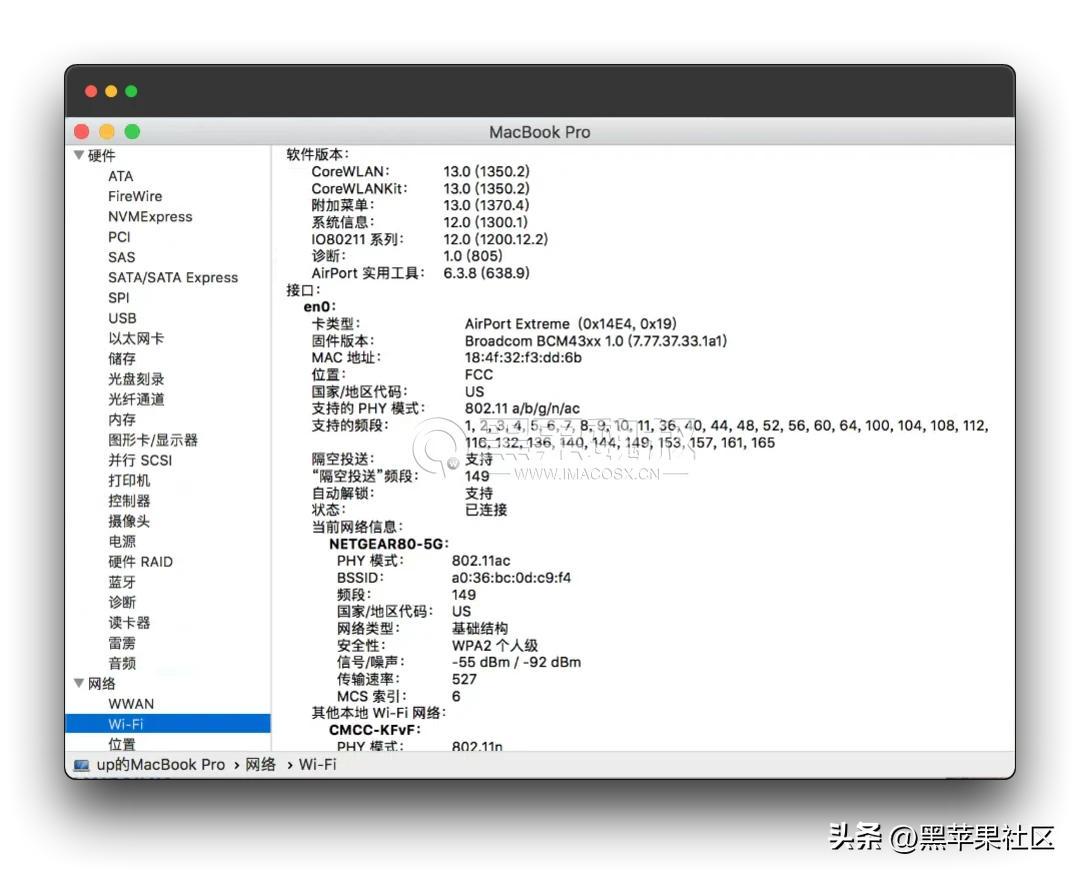1080x876 pixels.
Task: Select 位置 under the Network section
Action: pos(121,744)
